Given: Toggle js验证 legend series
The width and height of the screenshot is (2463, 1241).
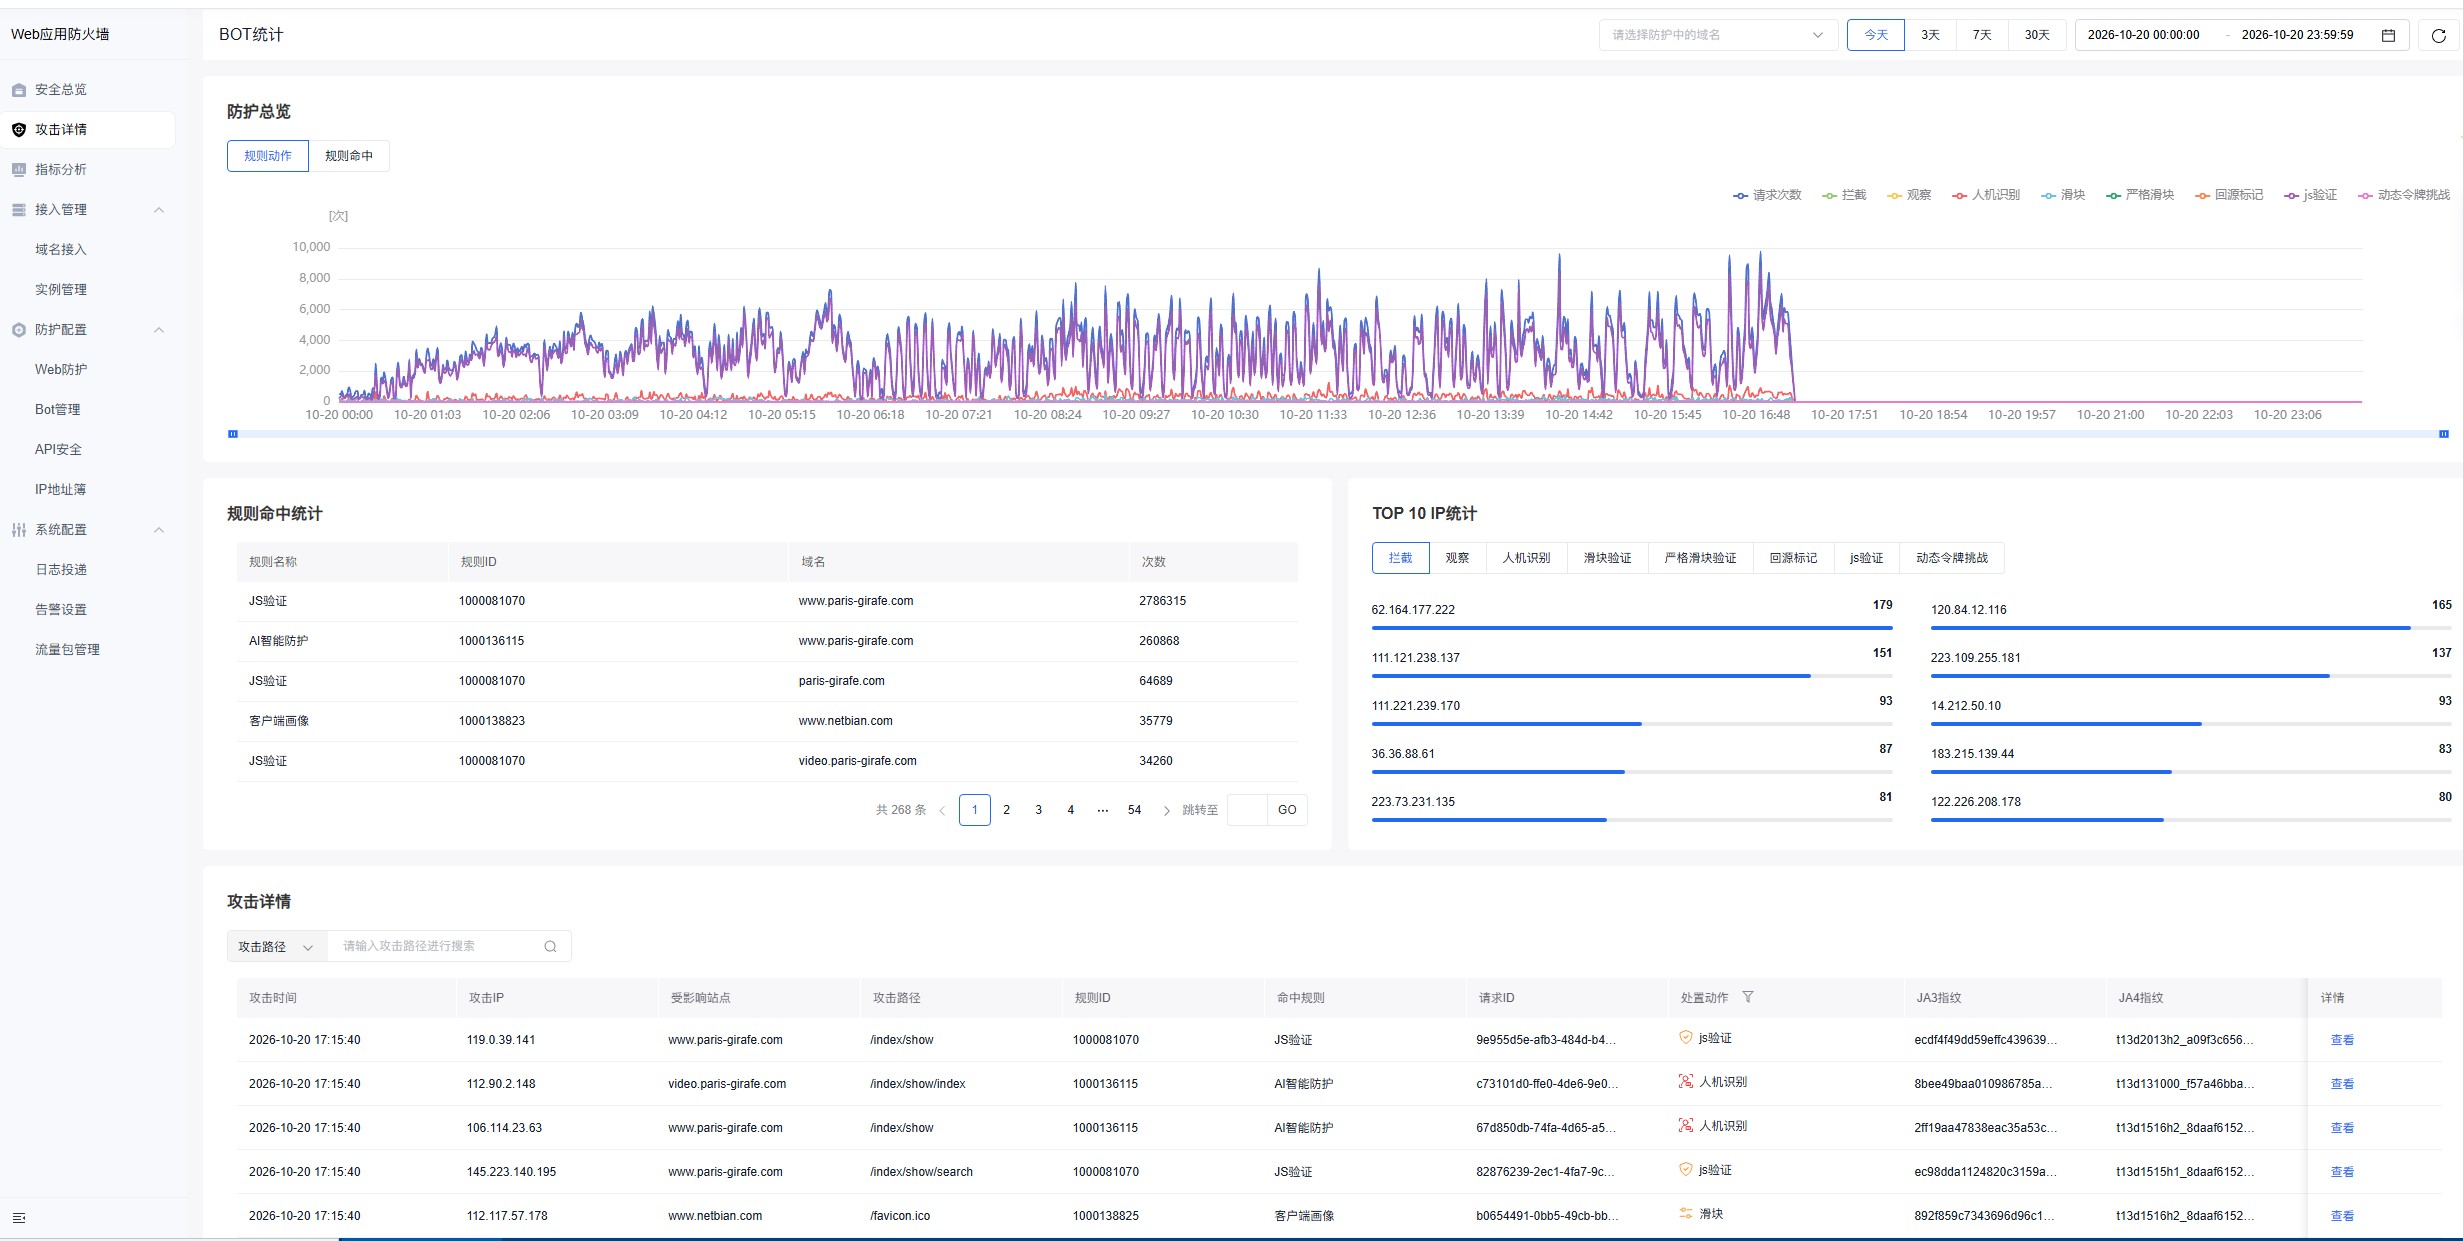Looking at the screenshot, I should 2310,195.
